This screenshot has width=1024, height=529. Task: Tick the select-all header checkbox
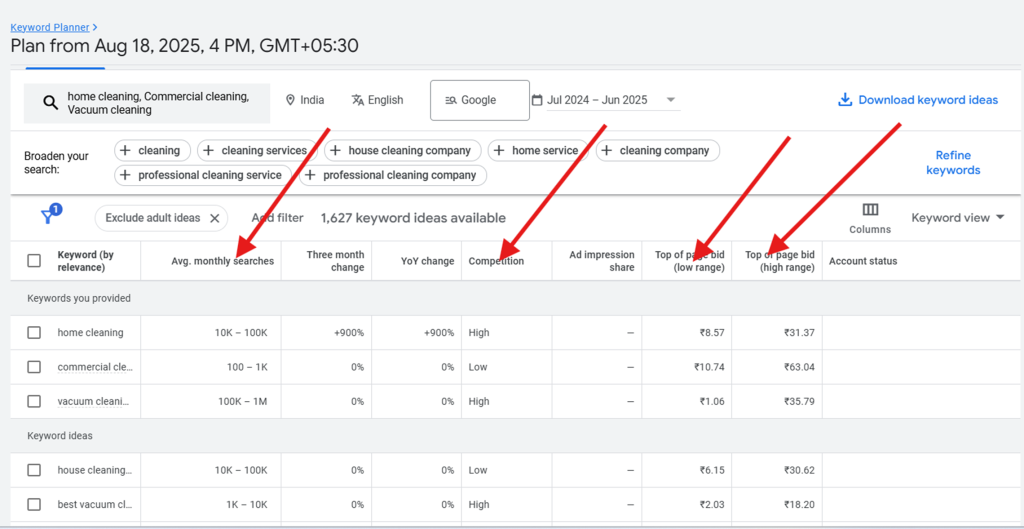coord(34,261)
